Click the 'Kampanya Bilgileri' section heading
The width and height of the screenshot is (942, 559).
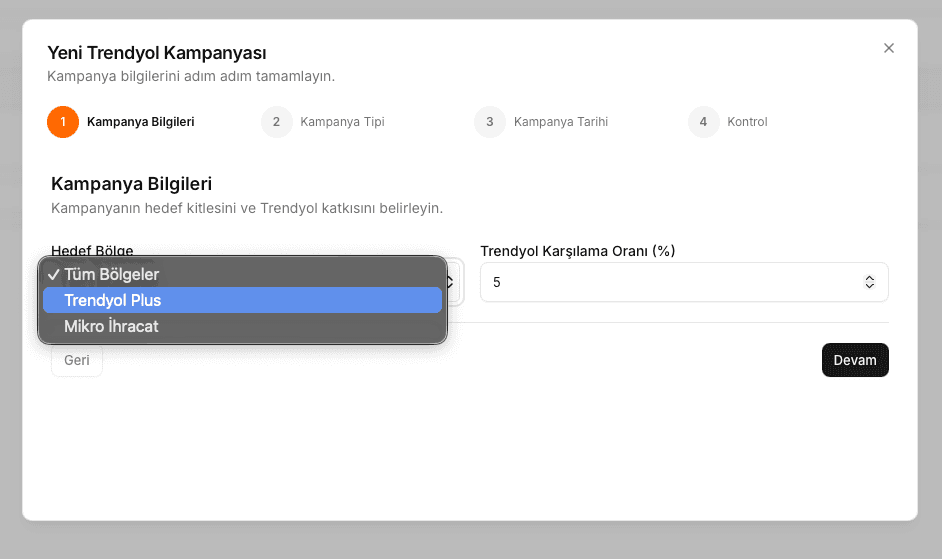[132, 184]
